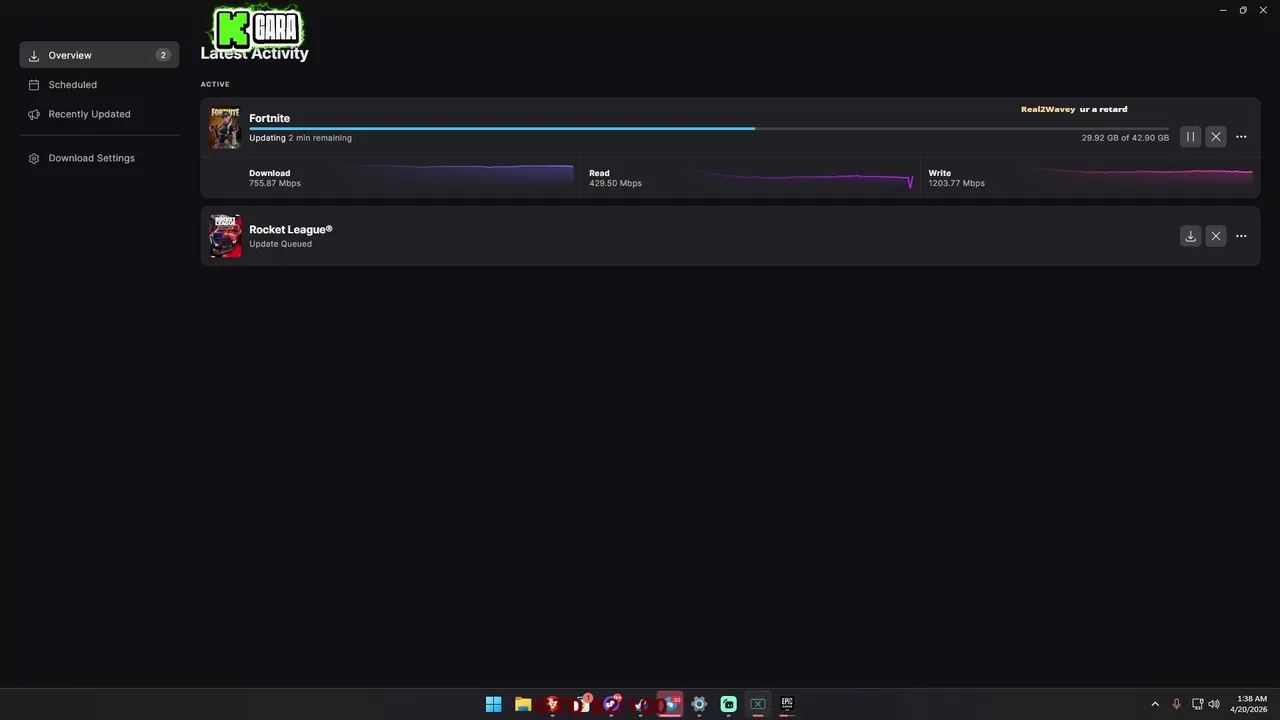Viewport: 1280px width, 720px height.
Task: Click the Fortnite update progress bar
Action: 708,128
